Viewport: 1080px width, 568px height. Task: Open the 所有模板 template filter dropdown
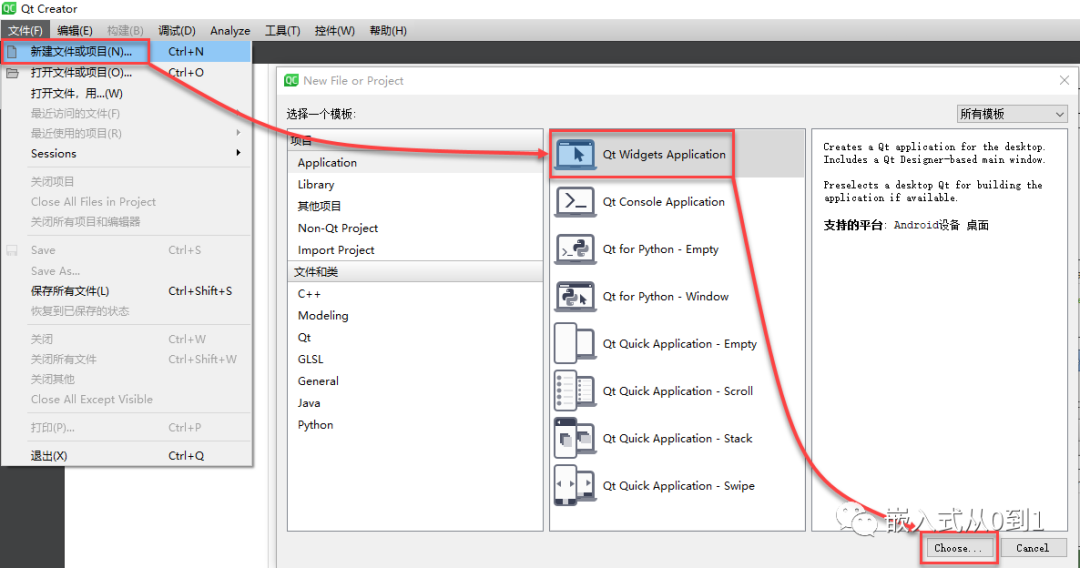pos(1012,114)
